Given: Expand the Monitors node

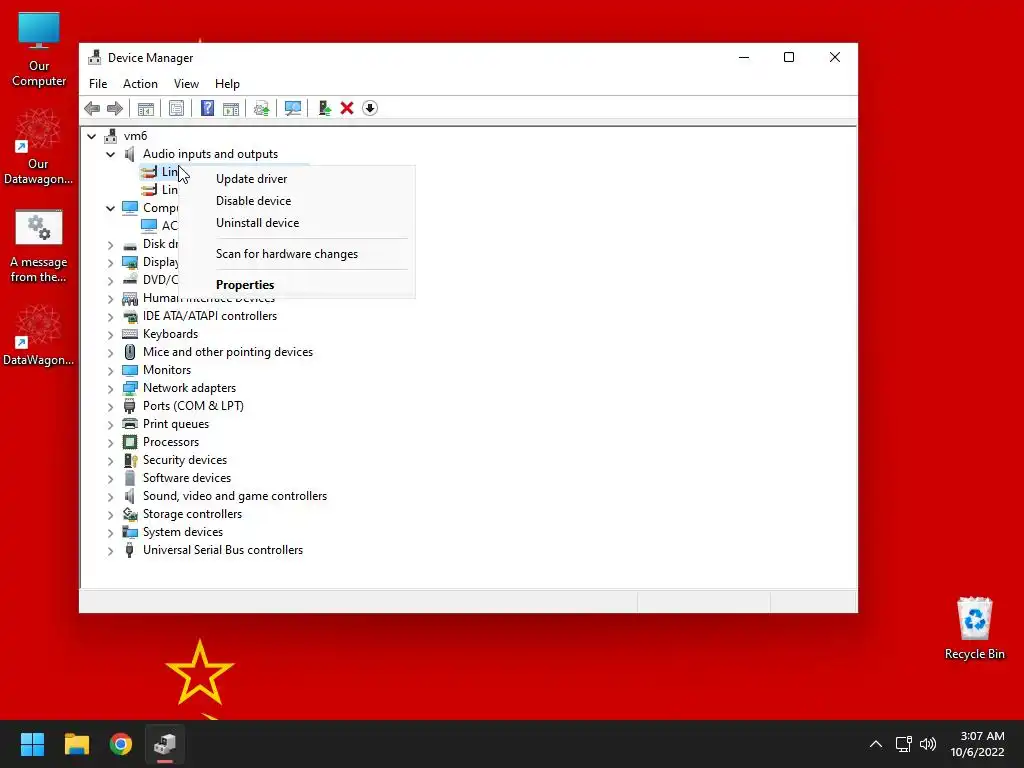Looking at the screenshot, I should 110,370.
